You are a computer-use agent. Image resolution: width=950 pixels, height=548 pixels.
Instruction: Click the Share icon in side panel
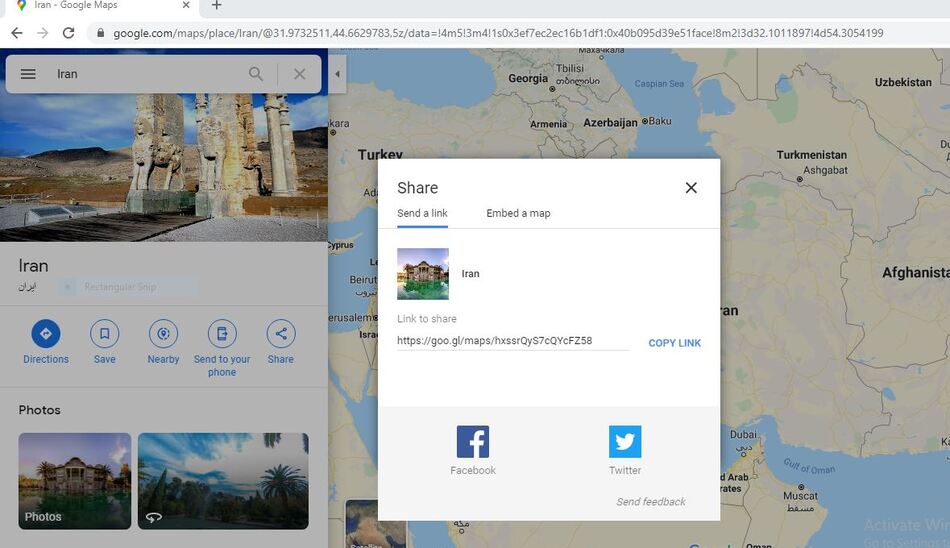click(281, 333)
